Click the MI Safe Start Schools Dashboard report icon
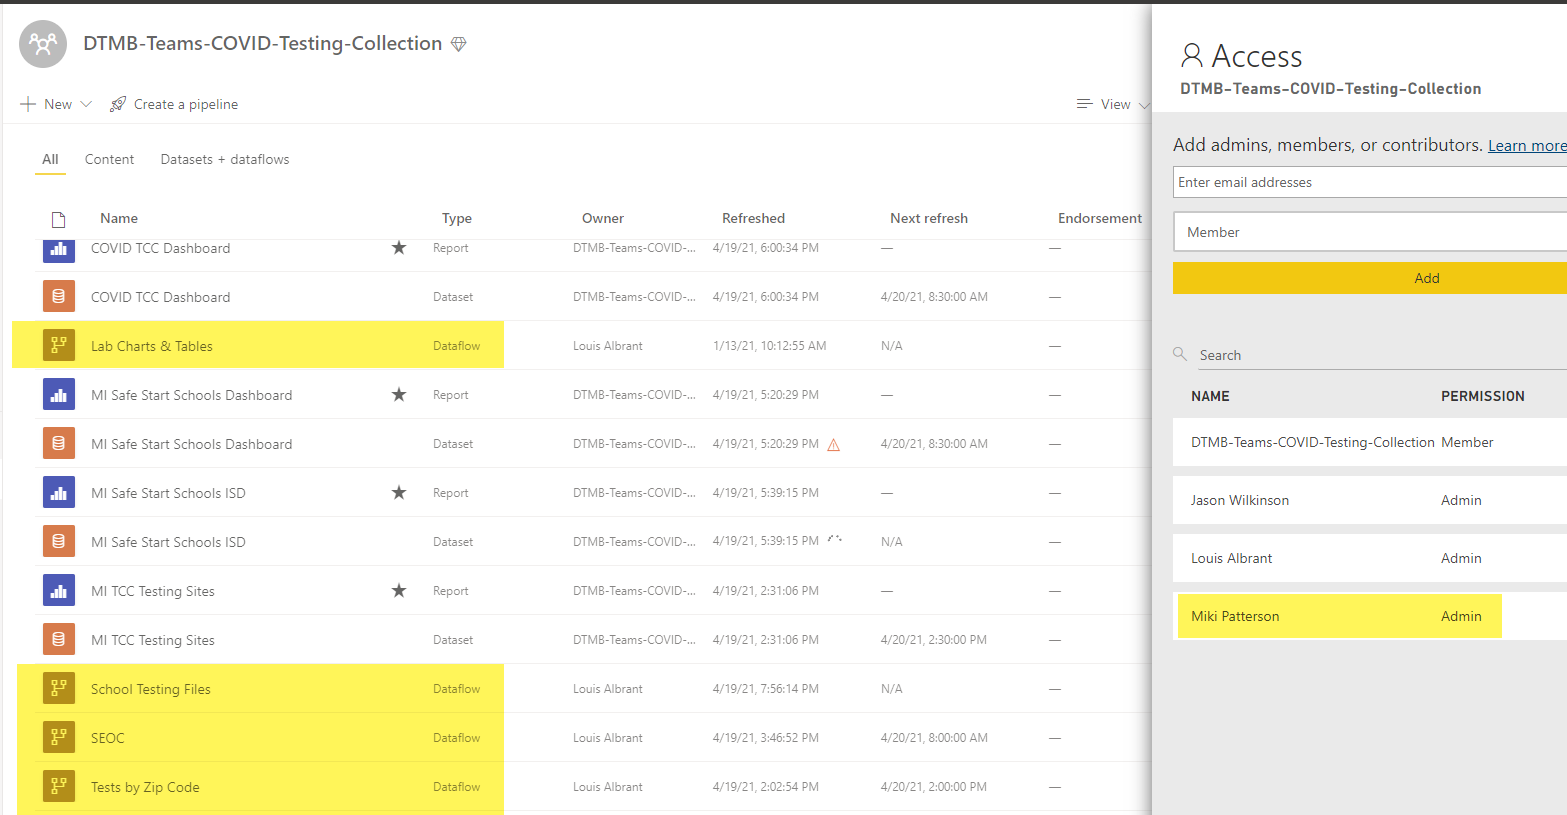 tap(59, 394)
